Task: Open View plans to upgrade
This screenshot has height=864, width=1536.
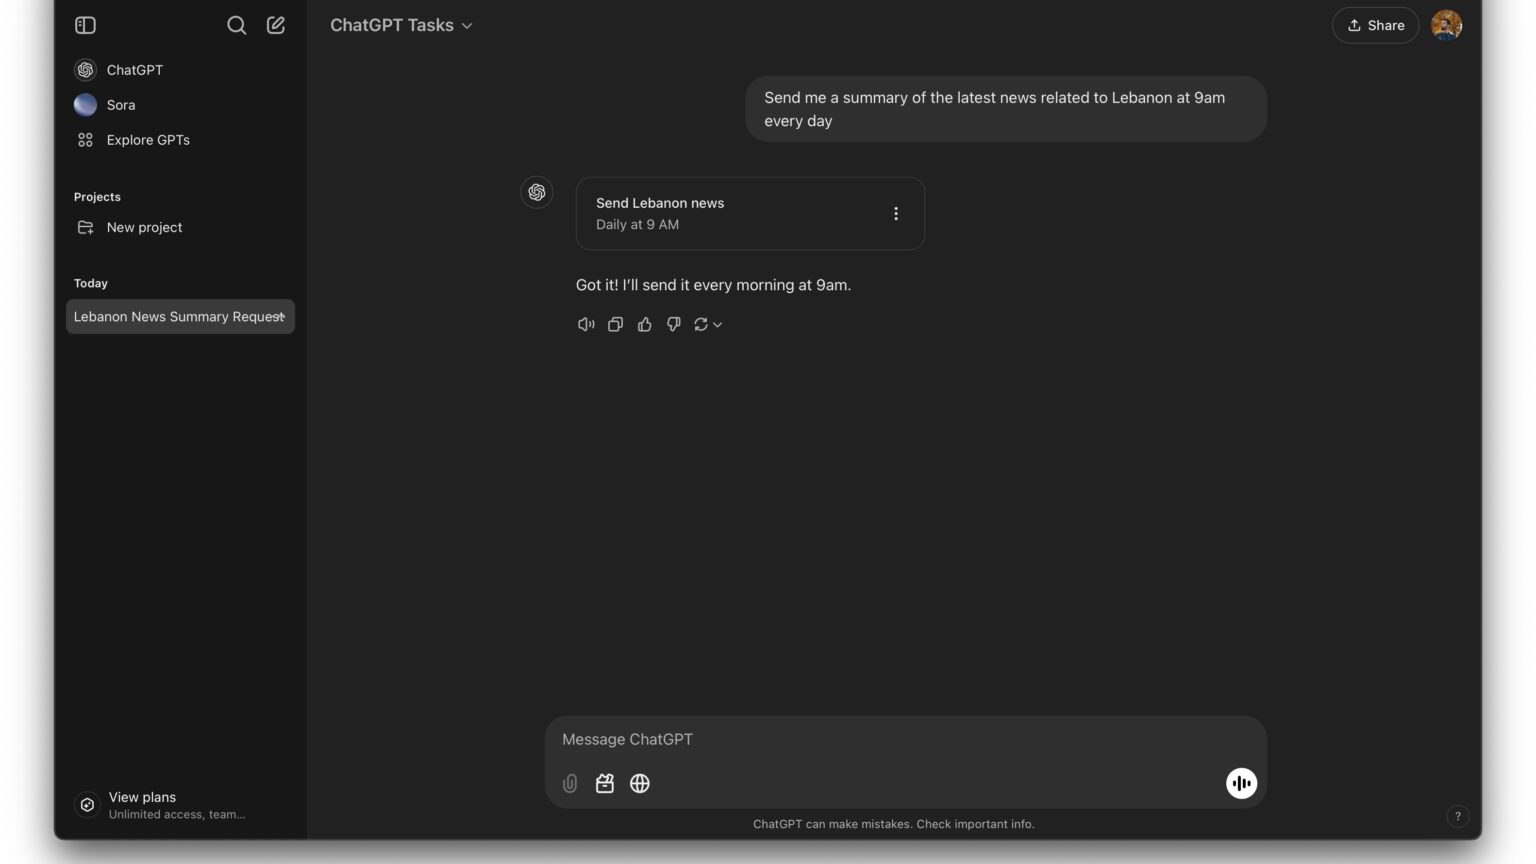Action: click(142, 797)
